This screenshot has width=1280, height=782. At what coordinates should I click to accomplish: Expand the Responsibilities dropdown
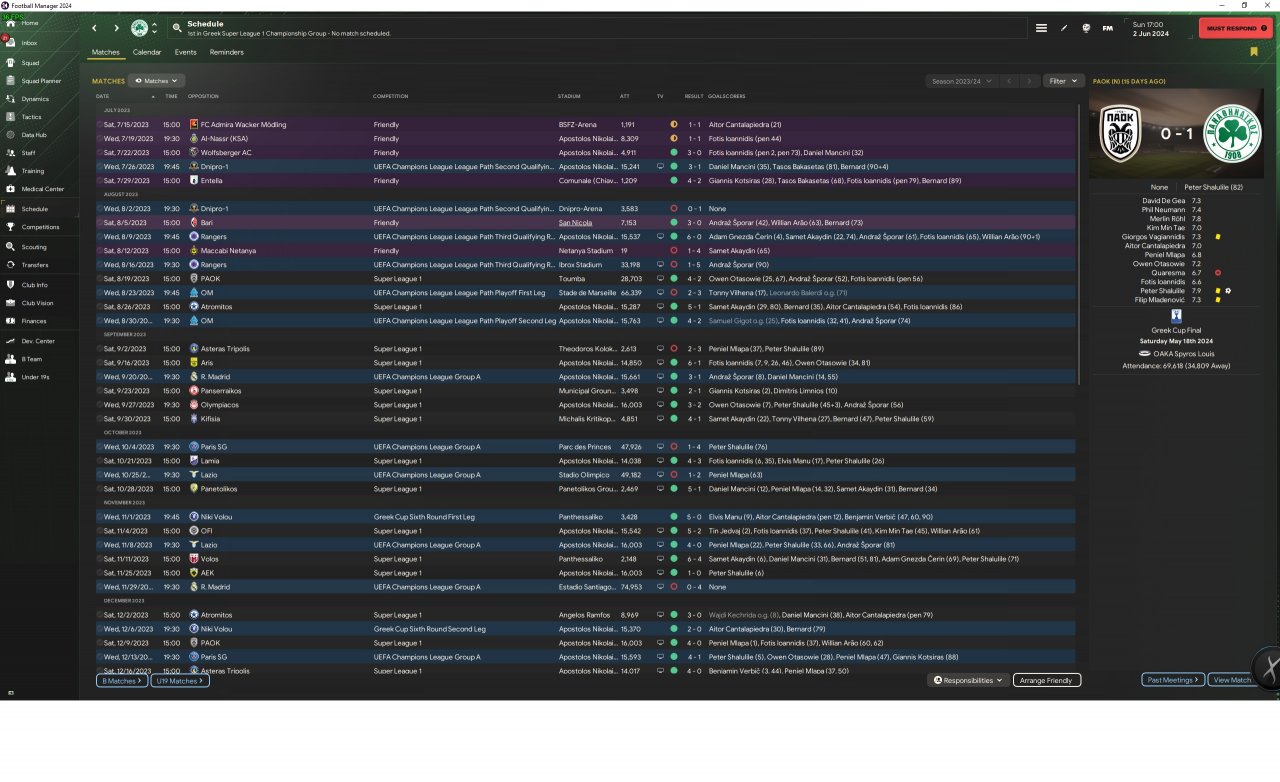tap(968, 680)
